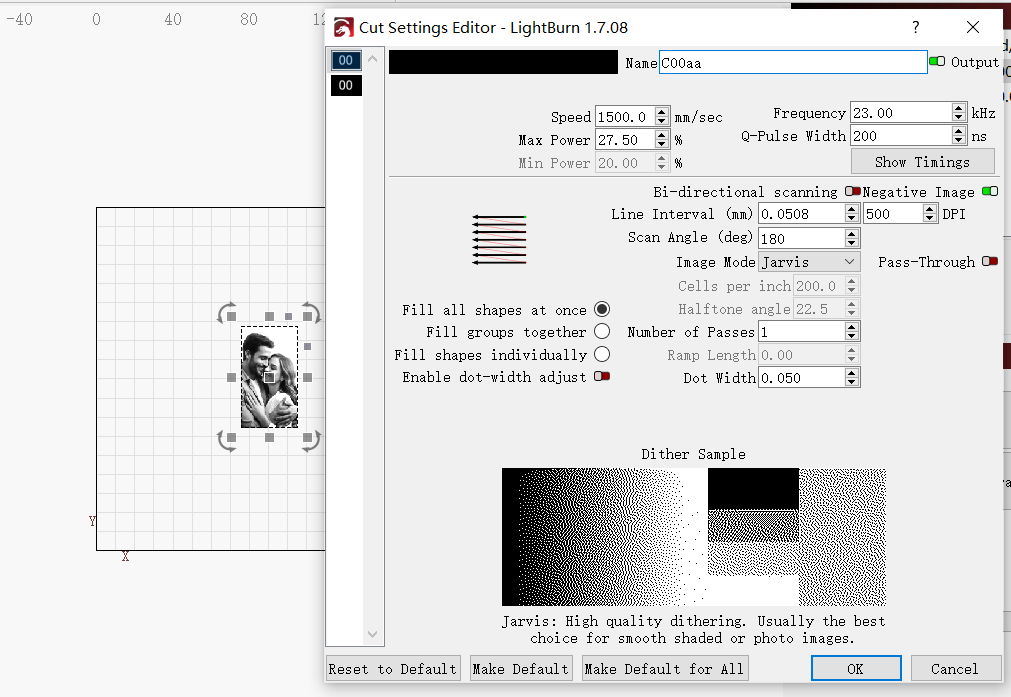Click the scan direction preview diagram
This screenshot has width=1011, height=697.
click(499, 239)
